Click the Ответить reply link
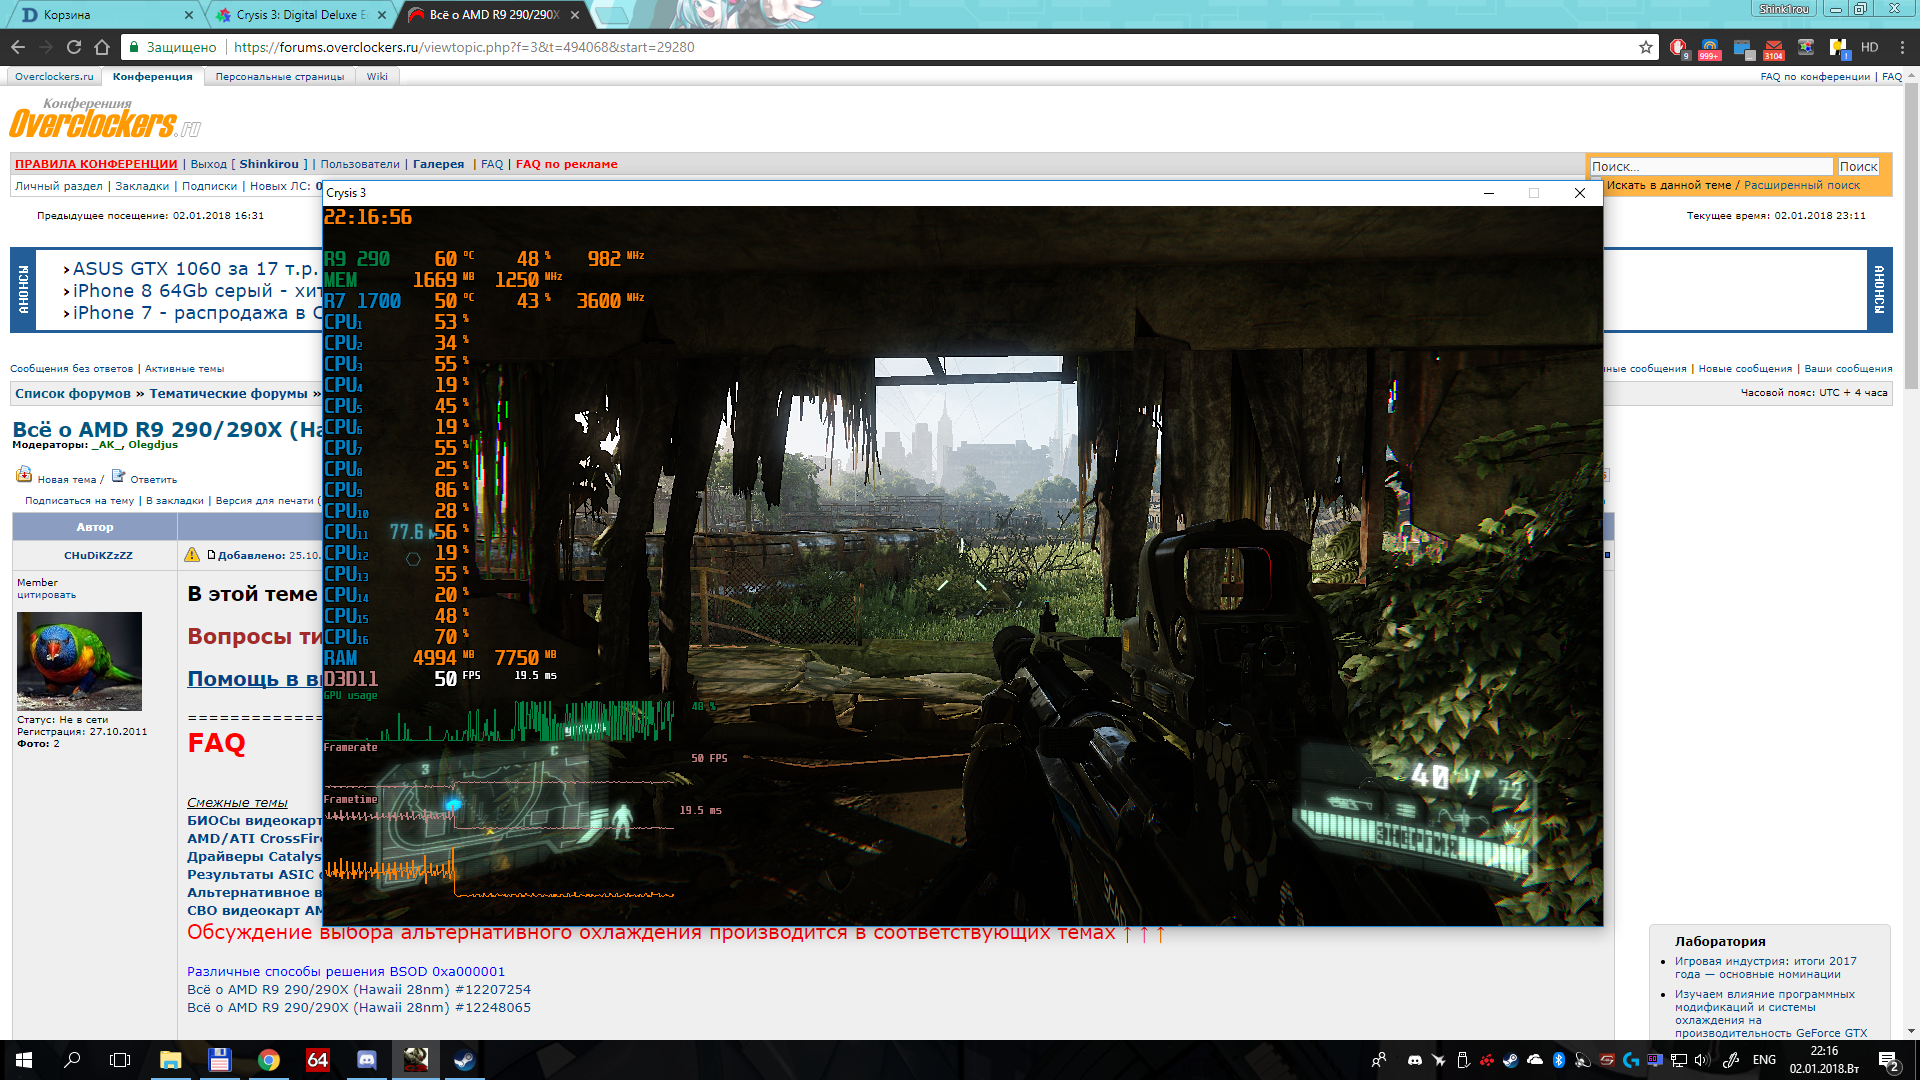The height and width of the screenshot is (1080, 1920). pyautogui.click(x=153, y=479)
